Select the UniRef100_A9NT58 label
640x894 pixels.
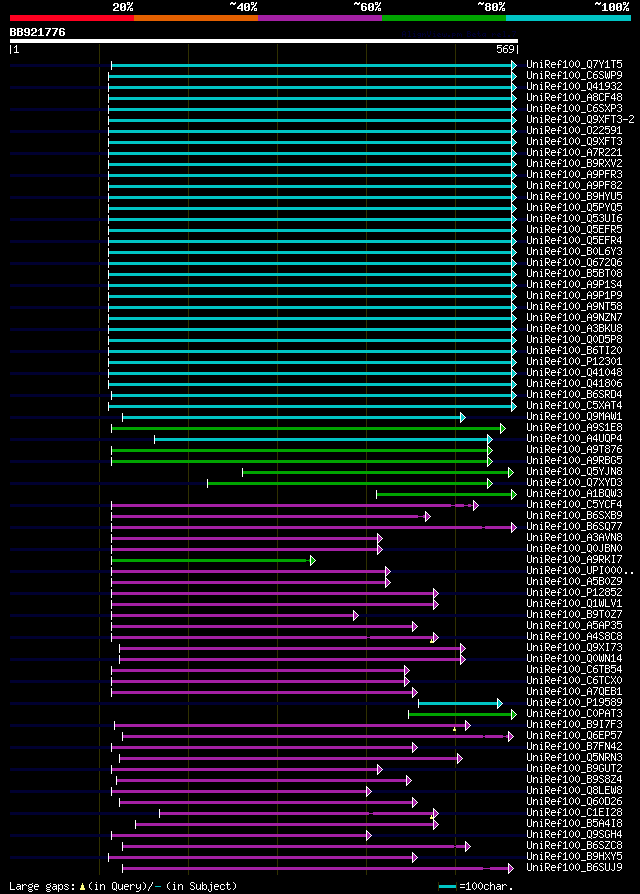(574, 307)
